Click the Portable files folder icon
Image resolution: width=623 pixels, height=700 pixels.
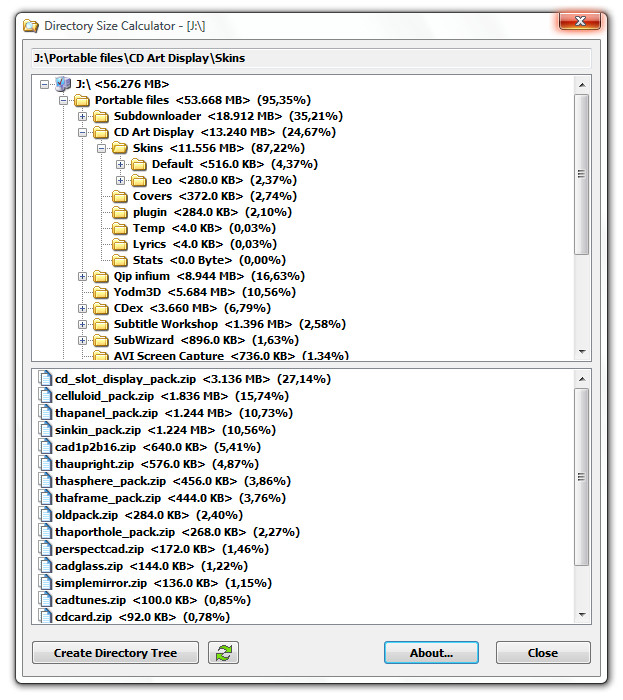pyautogui.click(x=82, y=100)
